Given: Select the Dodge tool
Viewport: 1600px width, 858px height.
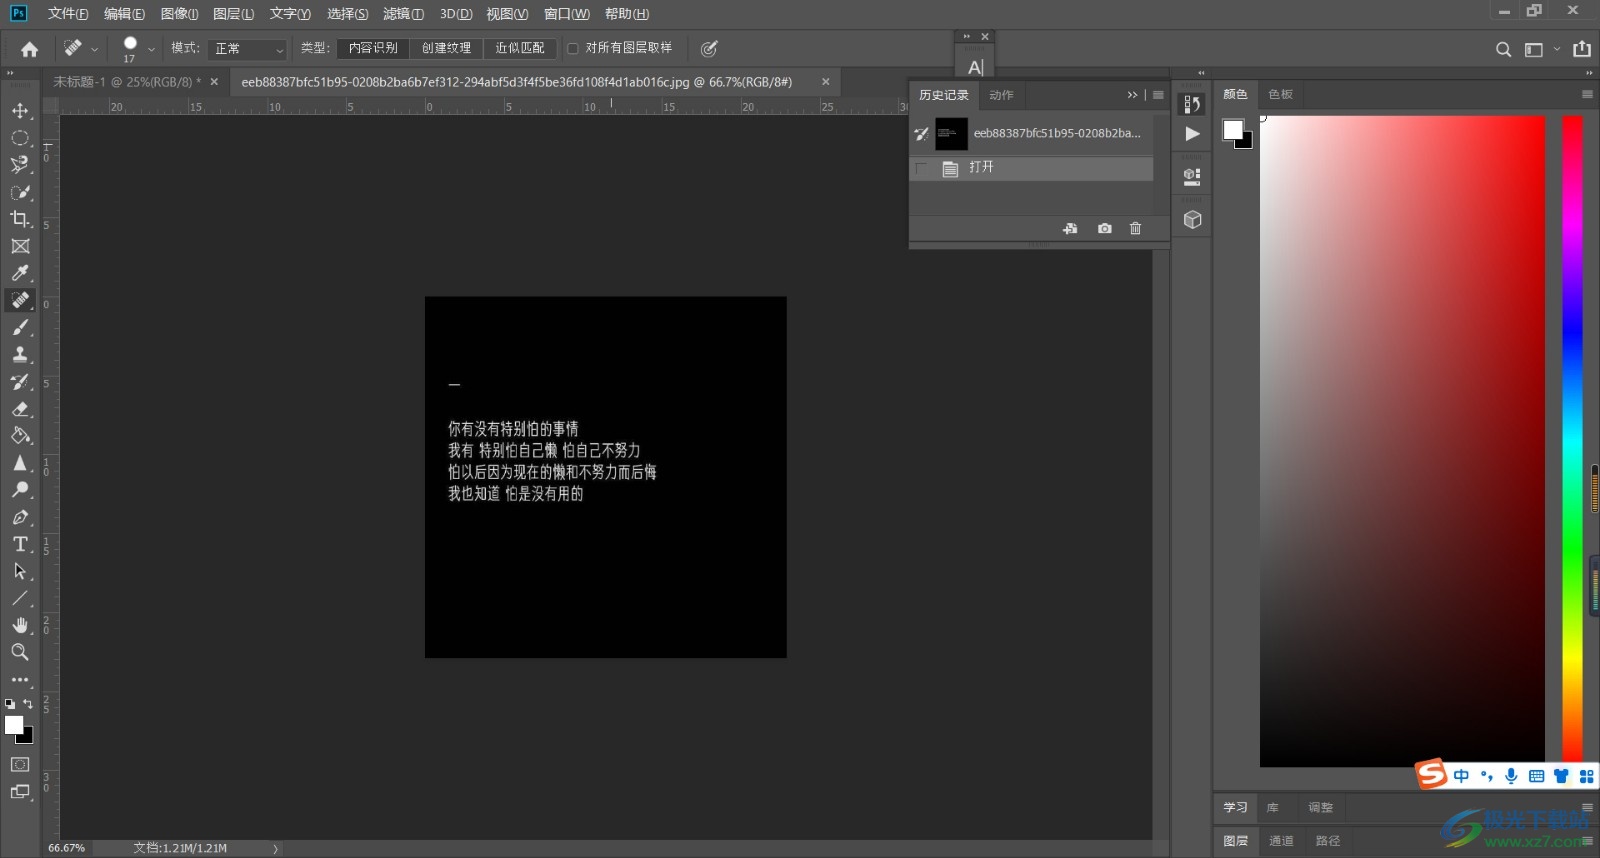Looking at the screenshot, I should pyautogui.click(x=20, y=490).
